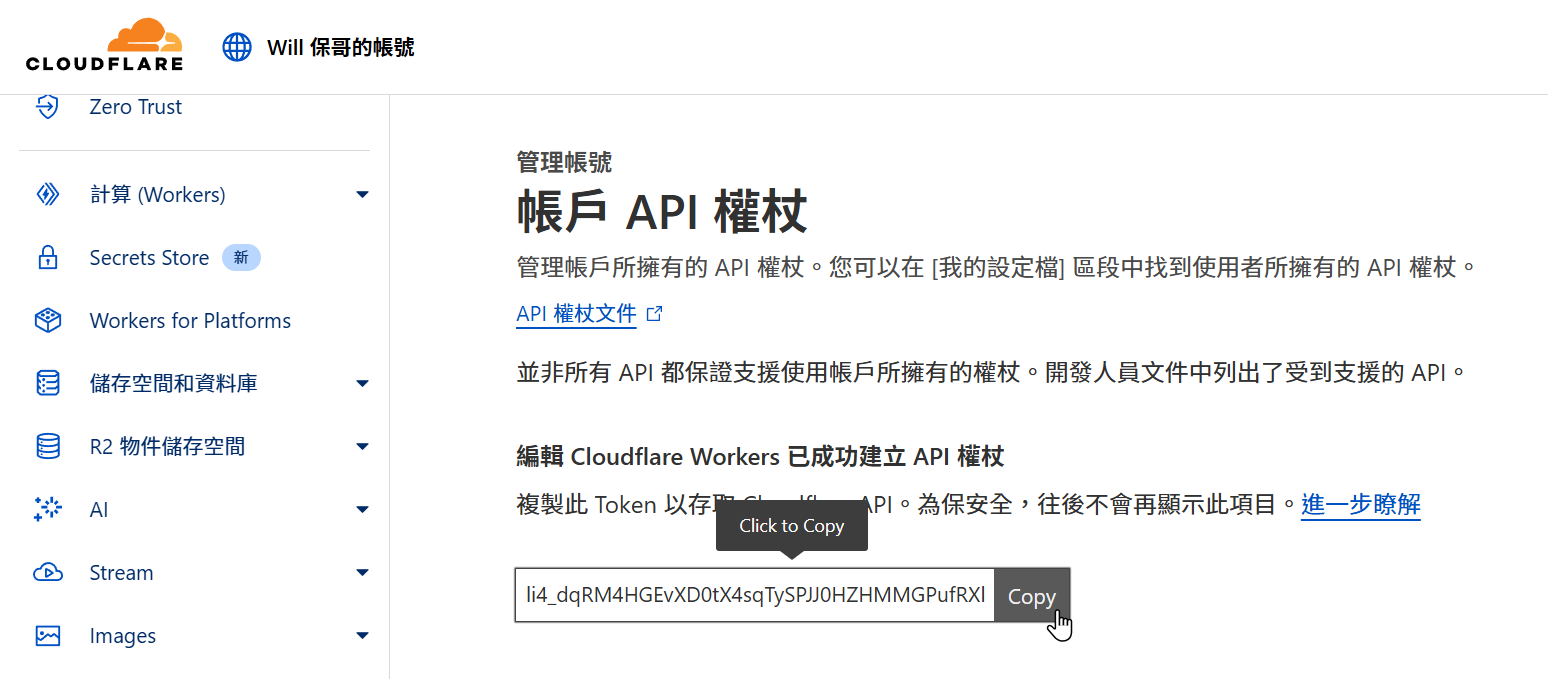Open Secrets Store in sidebar
The width and height of the screenshot is (1548, 679).
pyautogui.click(x=149, y=258)
